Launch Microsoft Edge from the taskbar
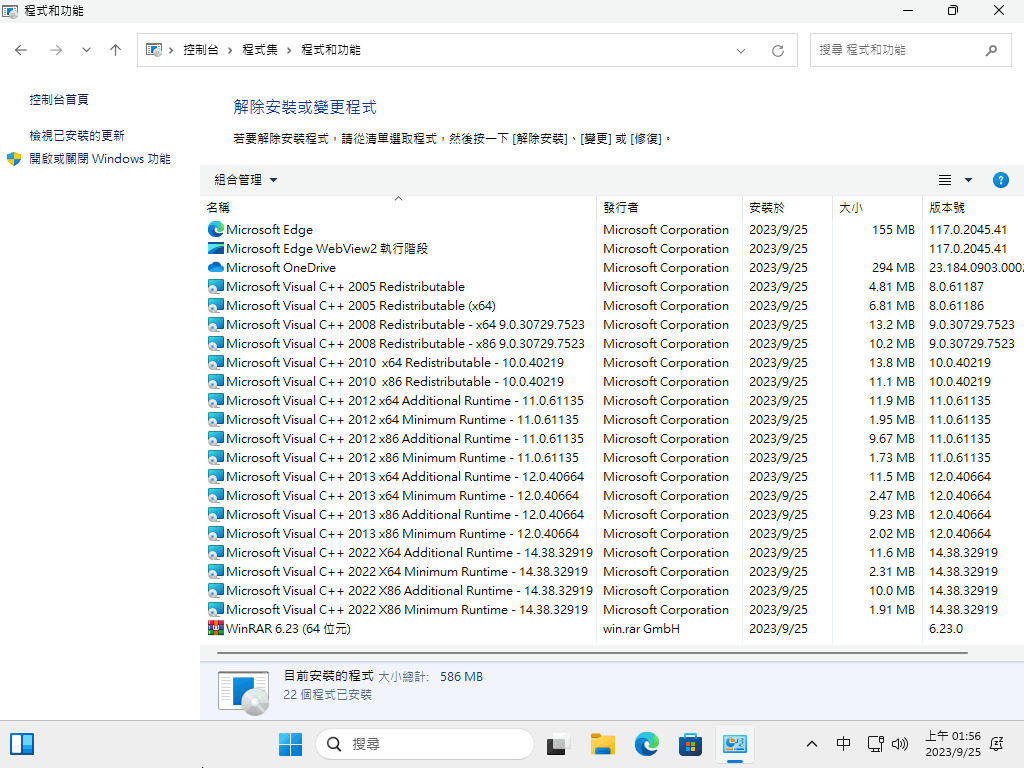 click(x=647, y=744)
